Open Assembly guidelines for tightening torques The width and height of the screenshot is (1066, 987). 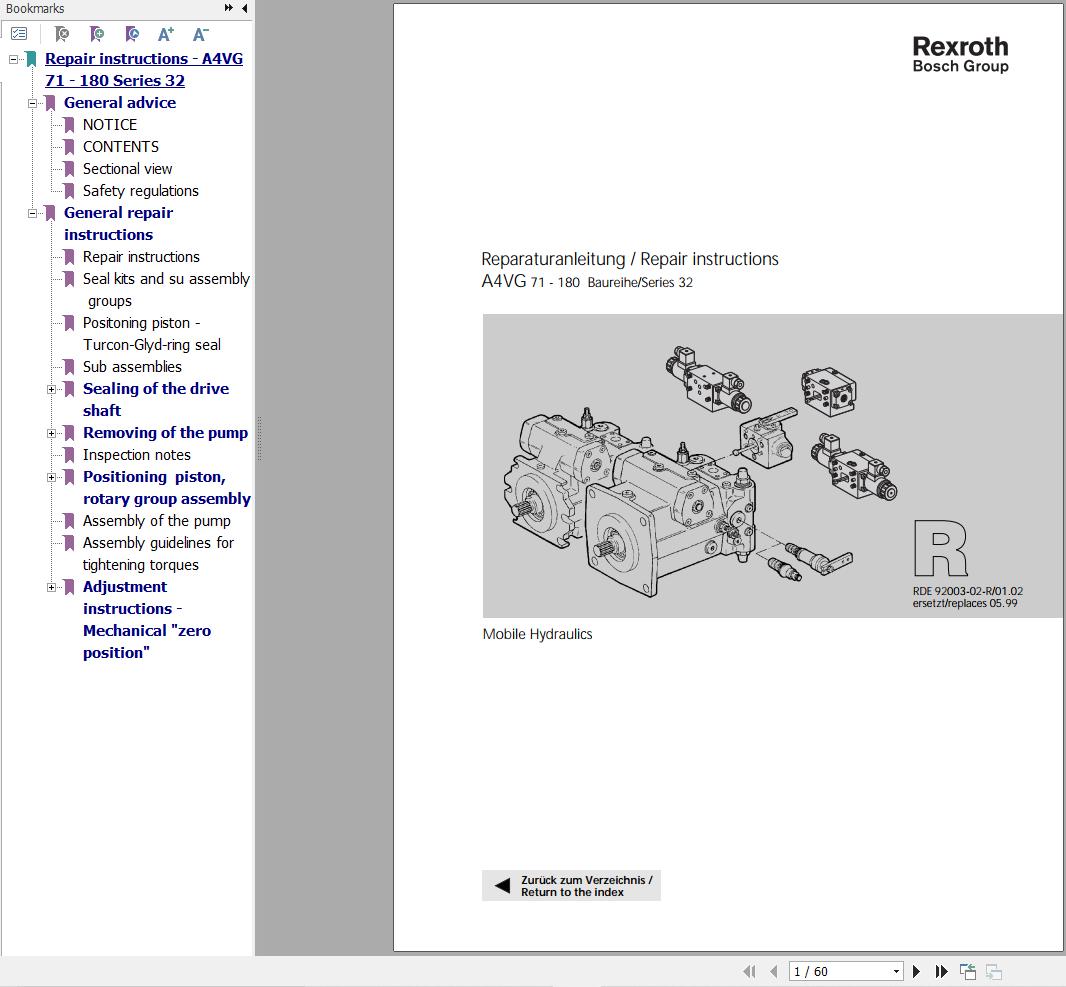pos(158,554)
